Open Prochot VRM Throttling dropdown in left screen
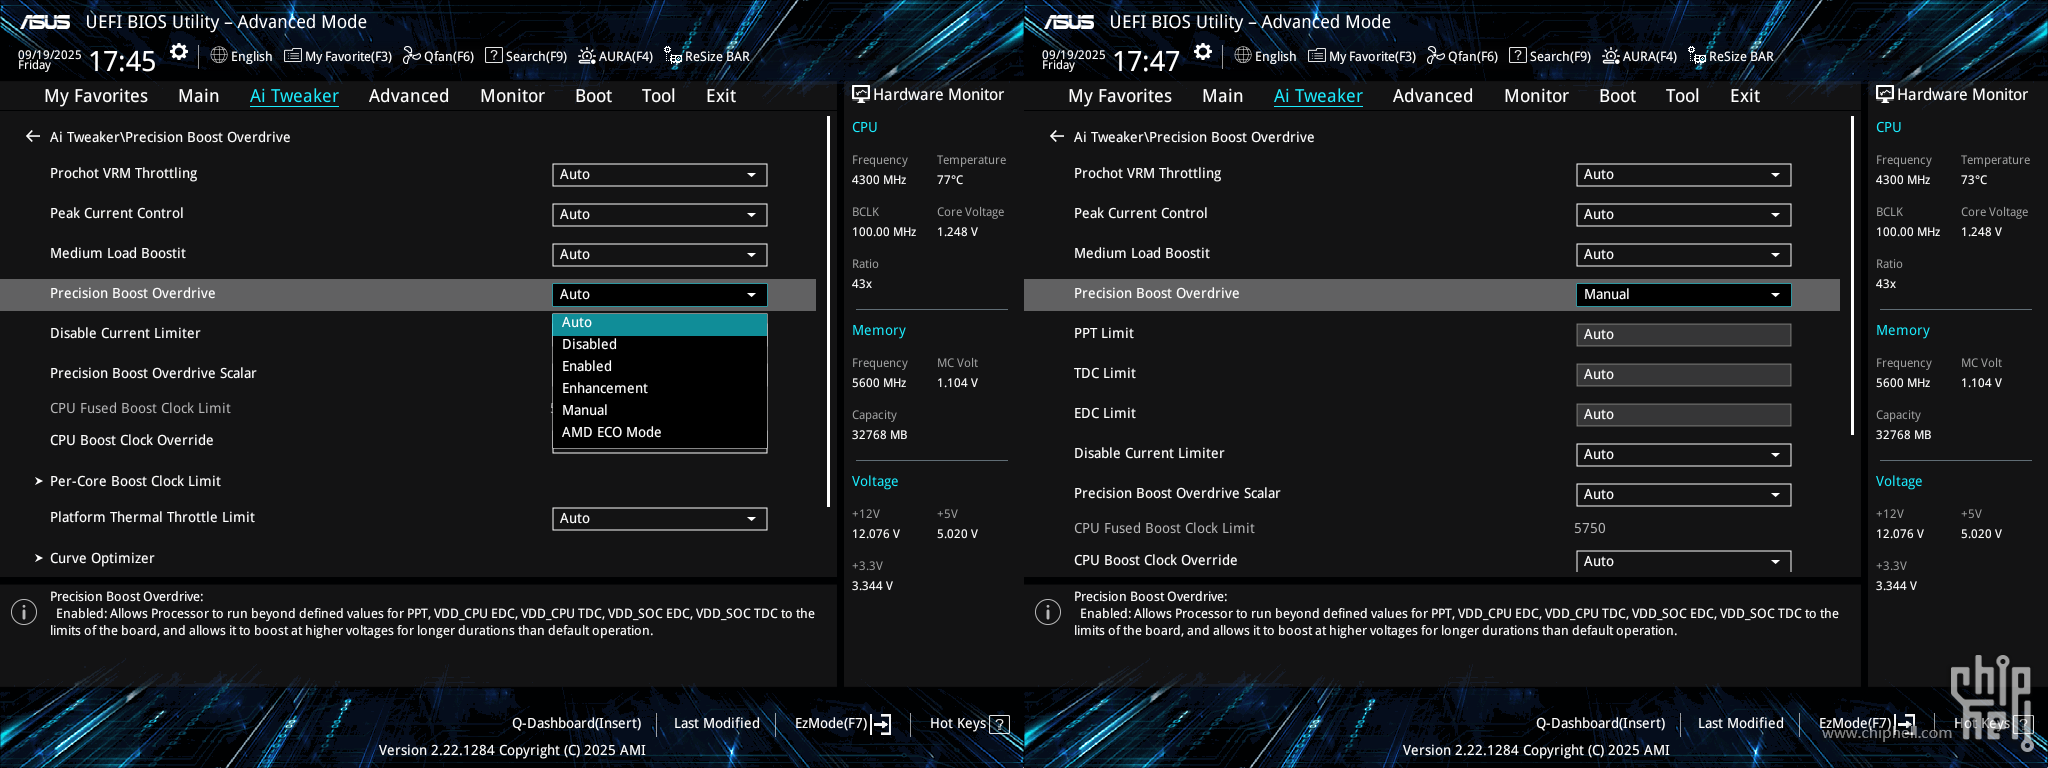 pyautogui.click(x=660, y=175)
